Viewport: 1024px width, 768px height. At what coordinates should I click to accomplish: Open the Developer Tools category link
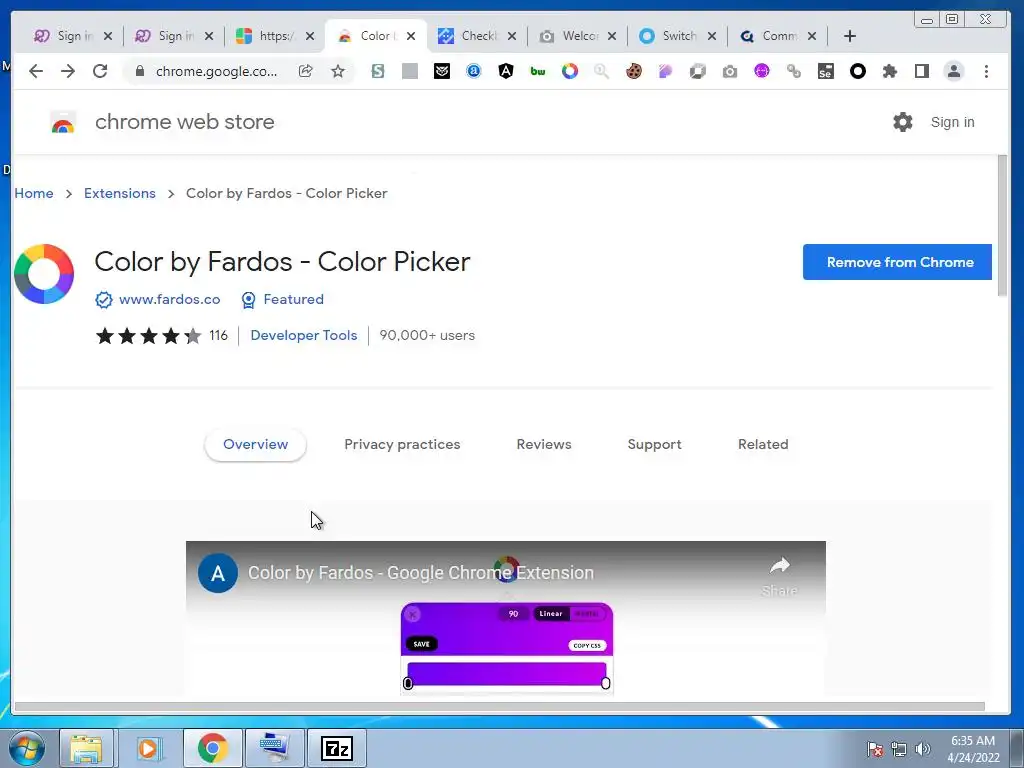point(304,336)
